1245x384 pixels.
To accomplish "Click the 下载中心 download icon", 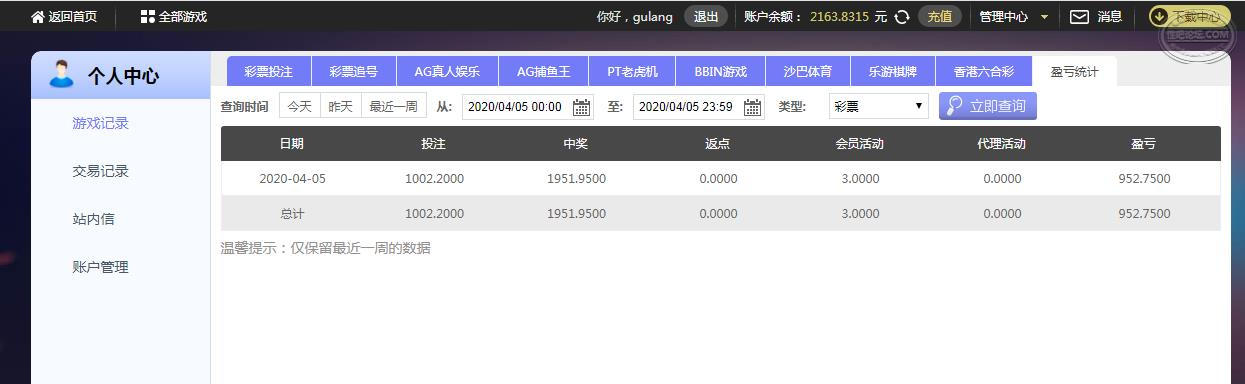I will point(1161,17).
